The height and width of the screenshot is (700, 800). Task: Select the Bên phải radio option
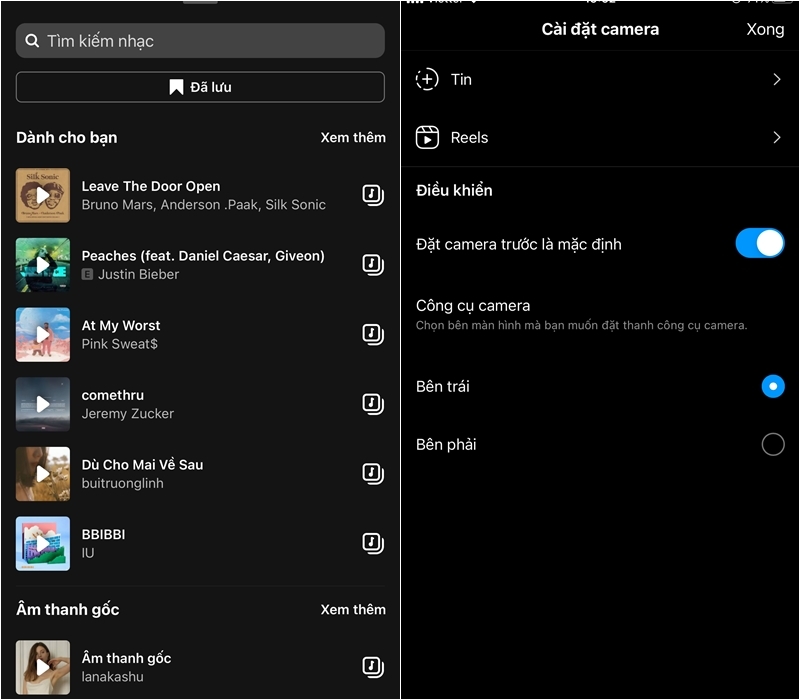[772, 444]
